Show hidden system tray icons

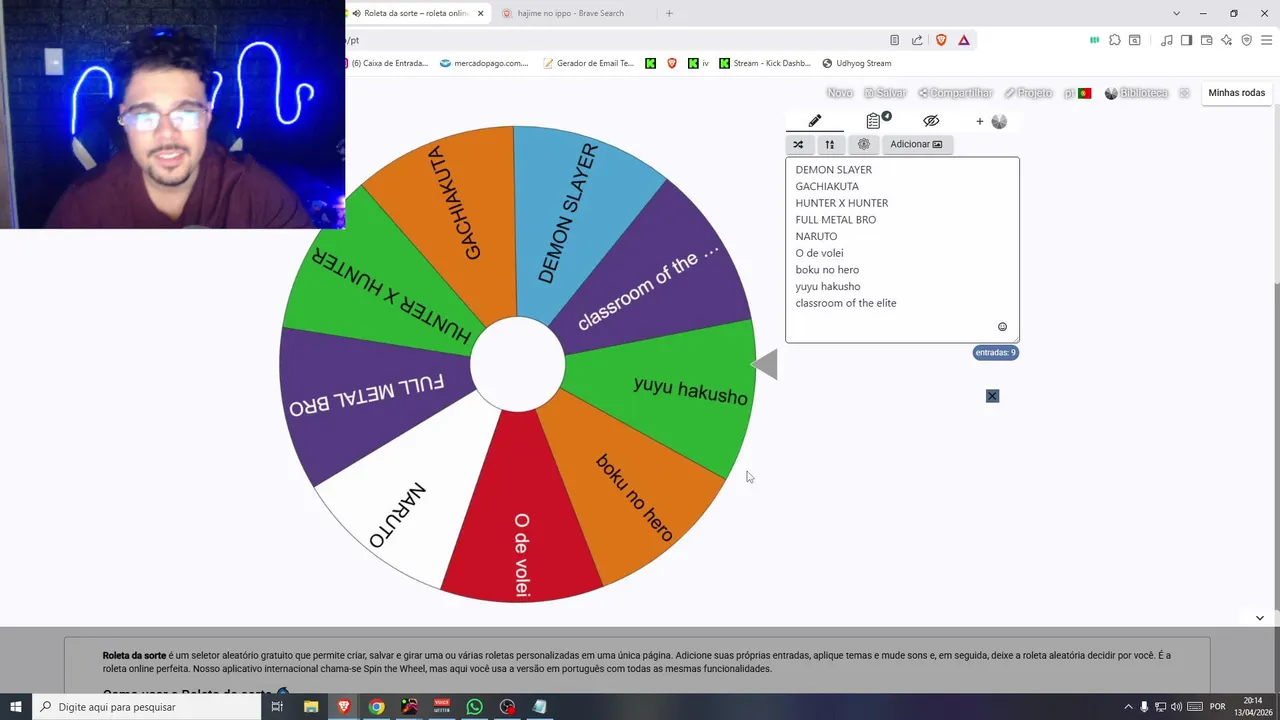(1129, 707)
